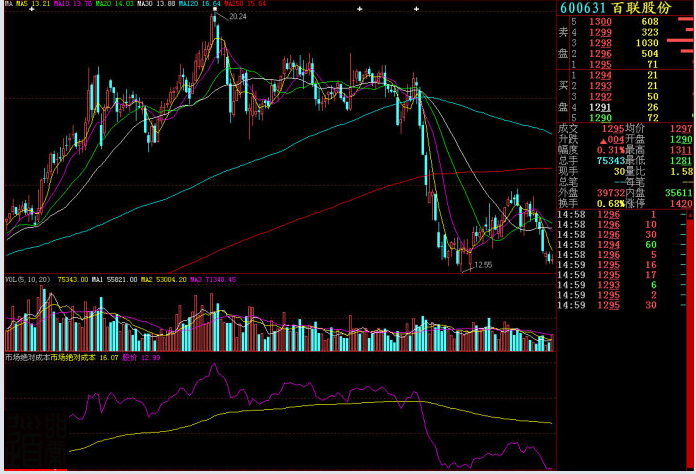Image resolution: width=696 pixels, height=474 pixels.
Task: Click the 换手 value 0.68%
Action: tap(611, 203)
